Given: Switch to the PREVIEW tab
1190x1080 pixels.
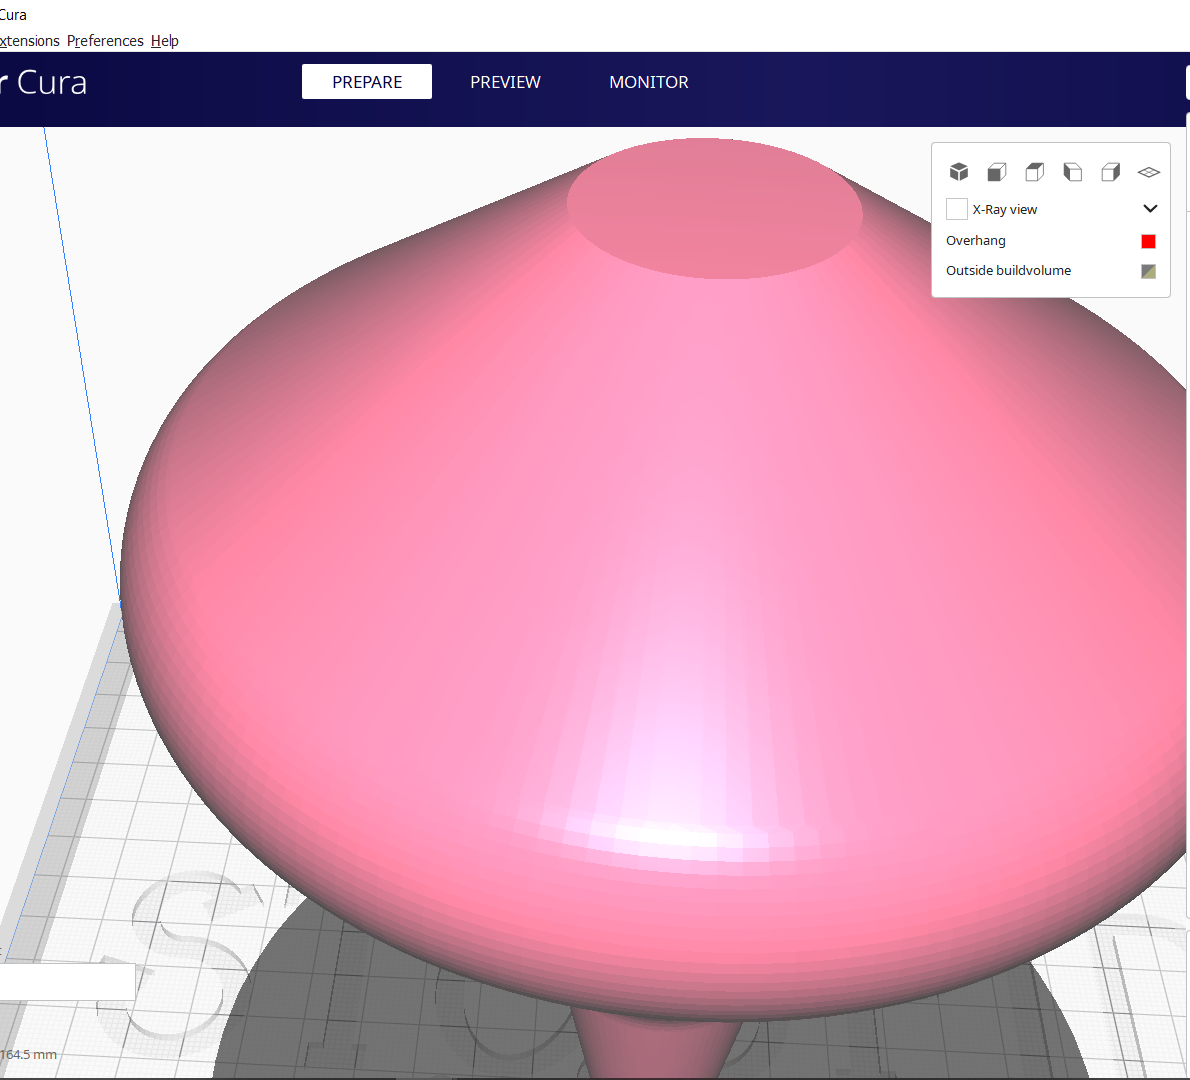Looking at the screenshot, I should coord(505,82).
